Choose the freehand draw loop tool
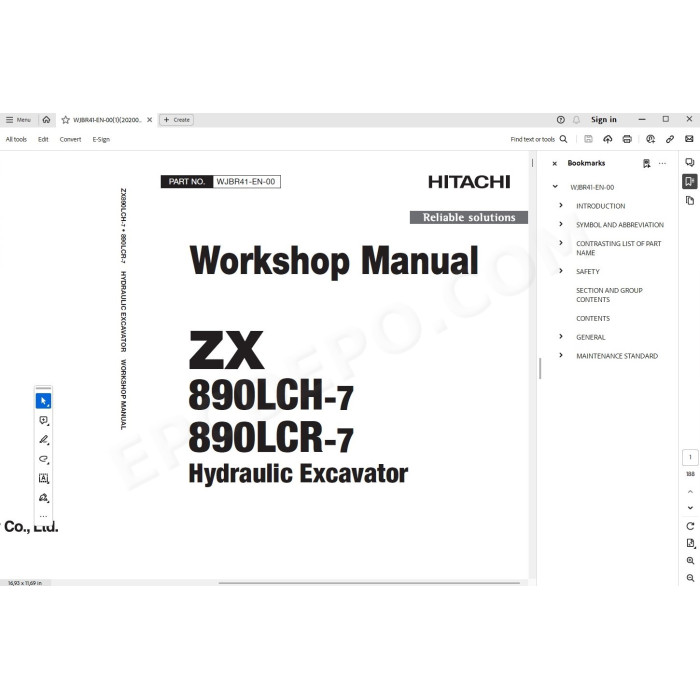This screenshot has width=700, height=700. [43, 459]
